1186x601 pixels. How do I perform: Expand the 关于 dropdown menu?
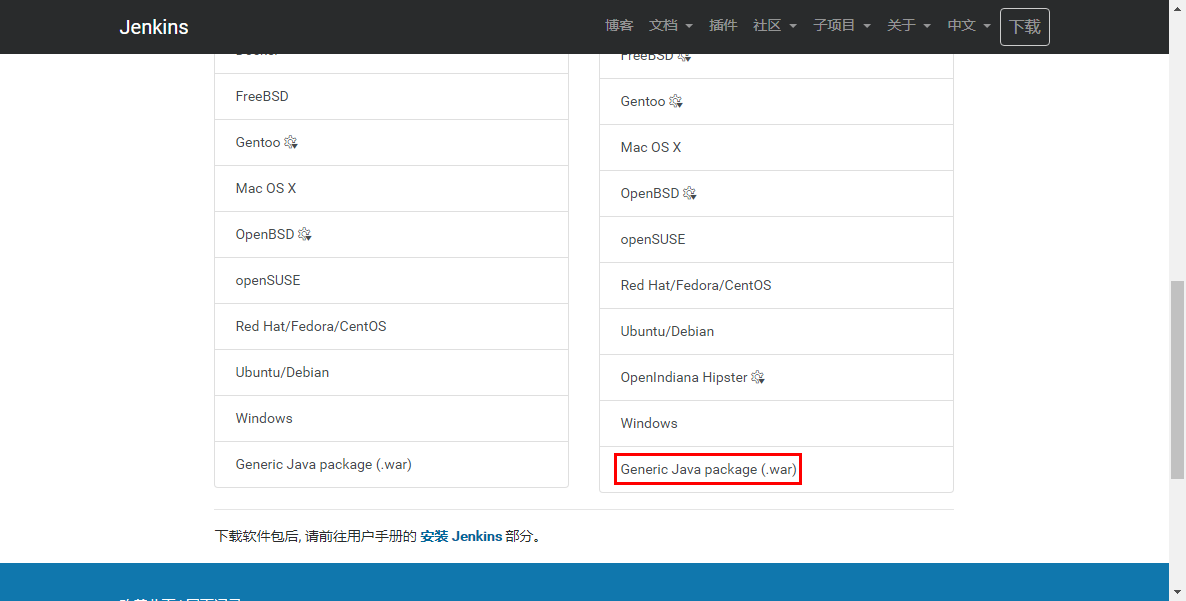pyautogui.click(x=908, y=26)
